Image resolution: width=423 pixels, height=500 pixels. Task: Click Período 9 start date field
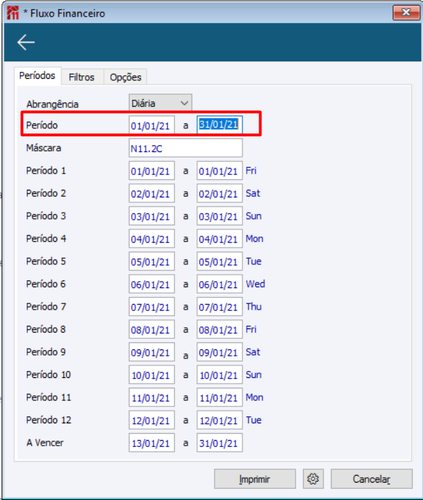click(152, 352)
